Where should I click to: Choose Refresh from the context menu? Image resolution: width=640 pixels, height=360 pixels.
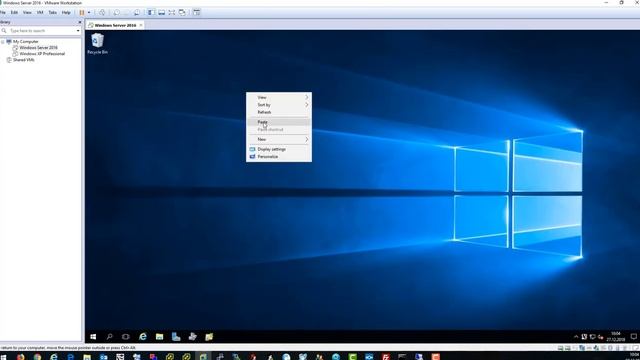279,112
